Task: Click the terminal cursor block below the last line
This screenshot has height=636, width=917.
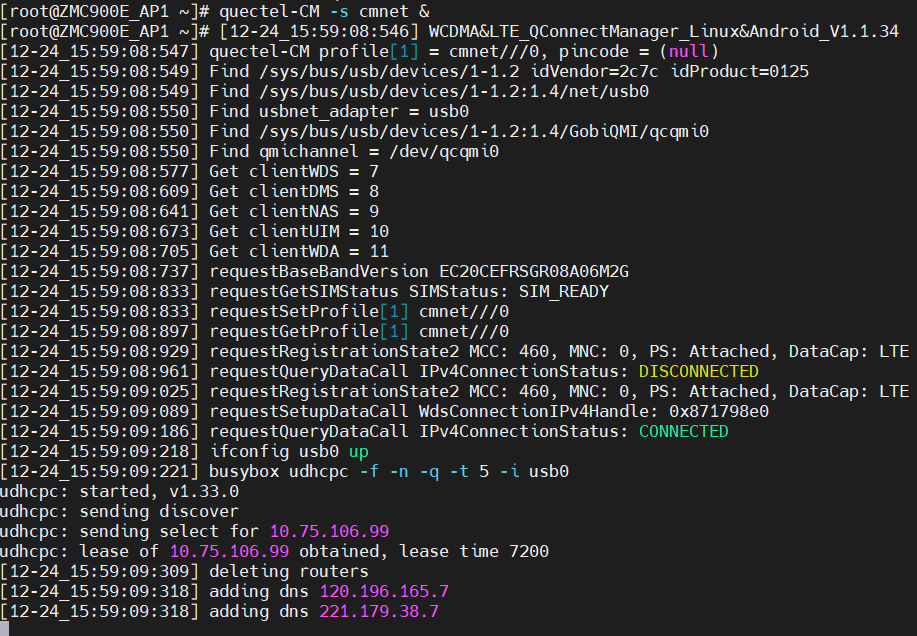Action: click(5, 629)
